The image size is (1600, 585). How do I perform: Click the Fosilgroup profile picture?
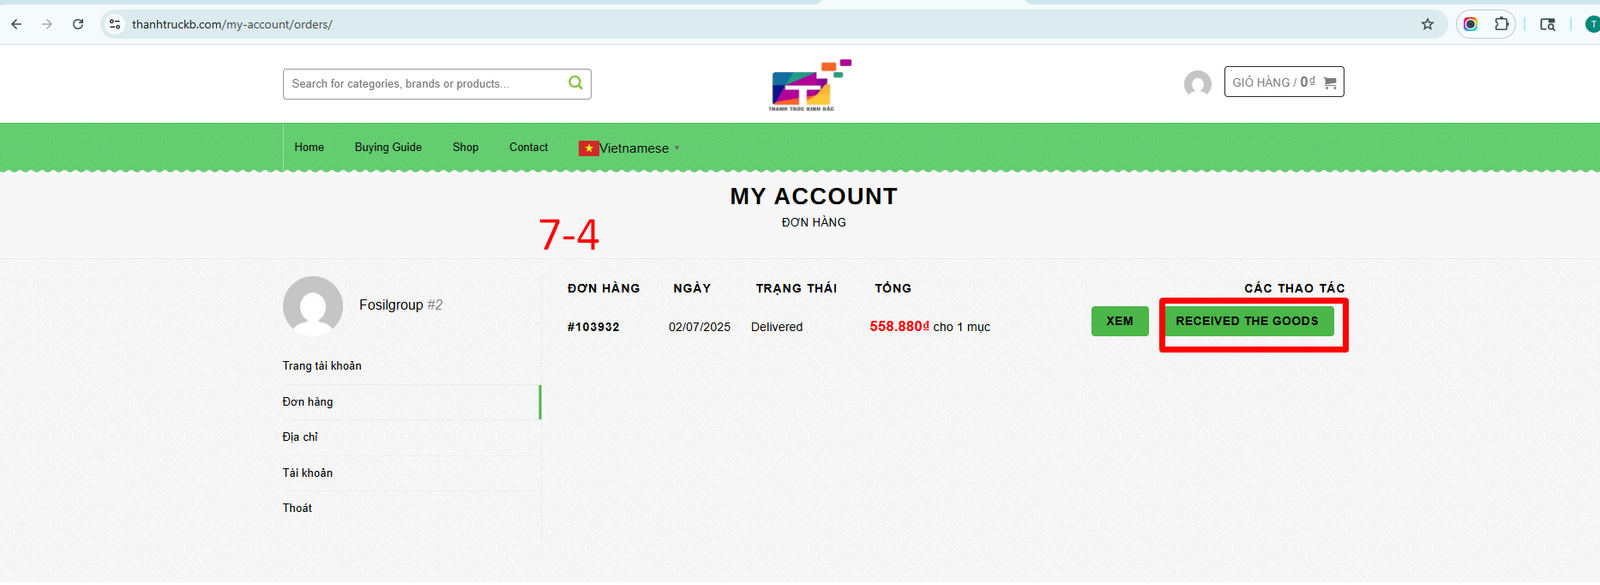click(x=313, y=306)
